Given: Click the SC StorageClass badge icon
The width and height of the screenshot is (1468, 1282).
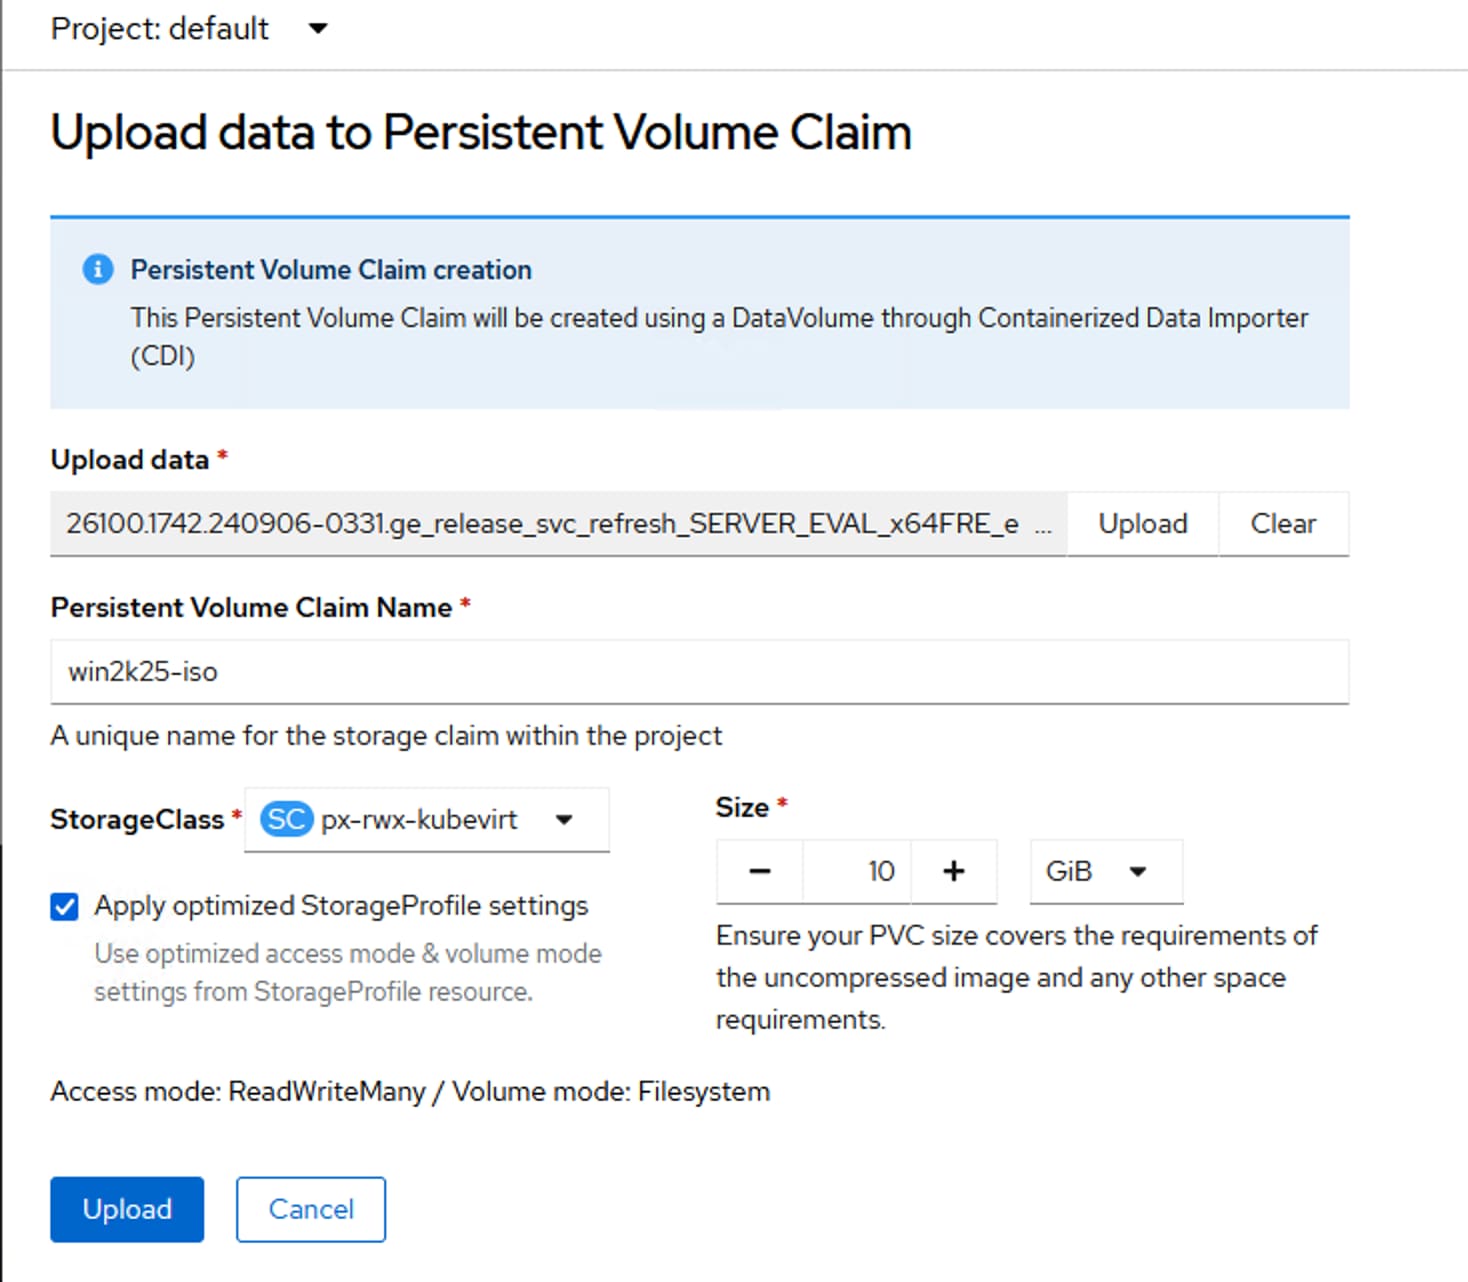Looking at the screenshot, I should point(286,820).
